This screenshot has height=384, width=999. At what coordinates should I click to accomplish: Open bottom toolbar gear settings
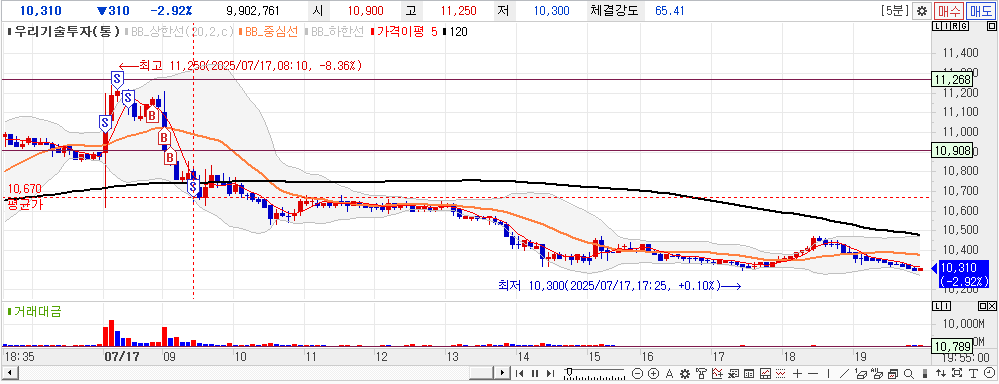coord(685,373)
